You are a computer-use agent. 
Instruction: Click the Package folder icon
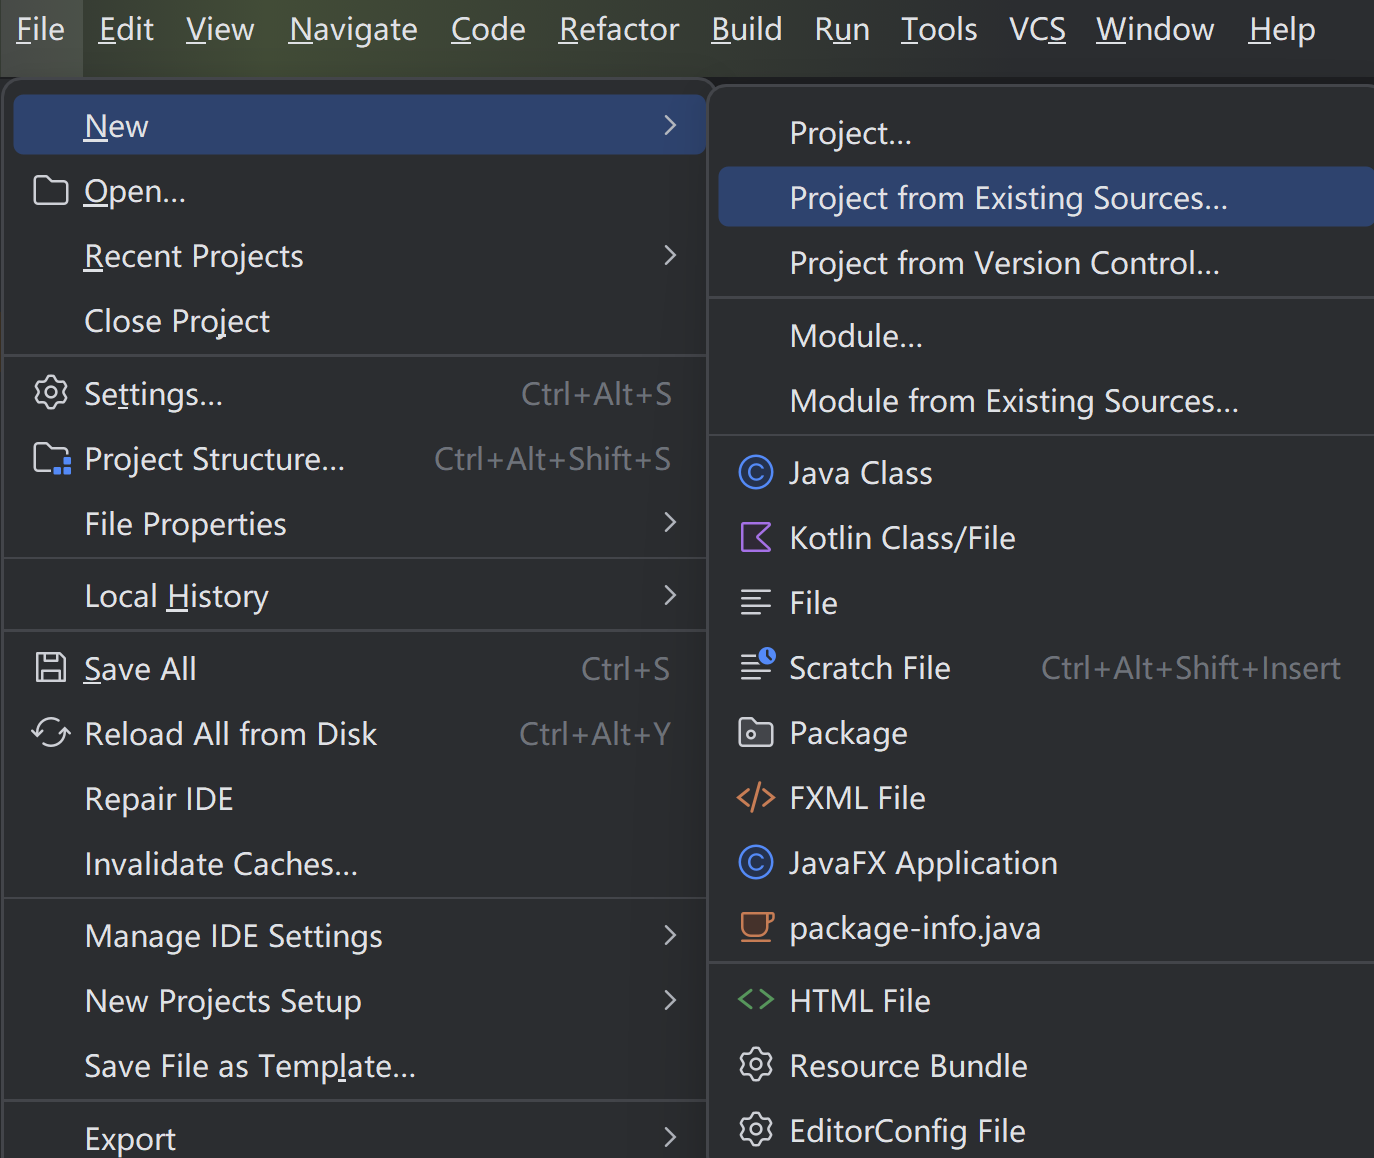pyautogui.click(x=756, y=733)
